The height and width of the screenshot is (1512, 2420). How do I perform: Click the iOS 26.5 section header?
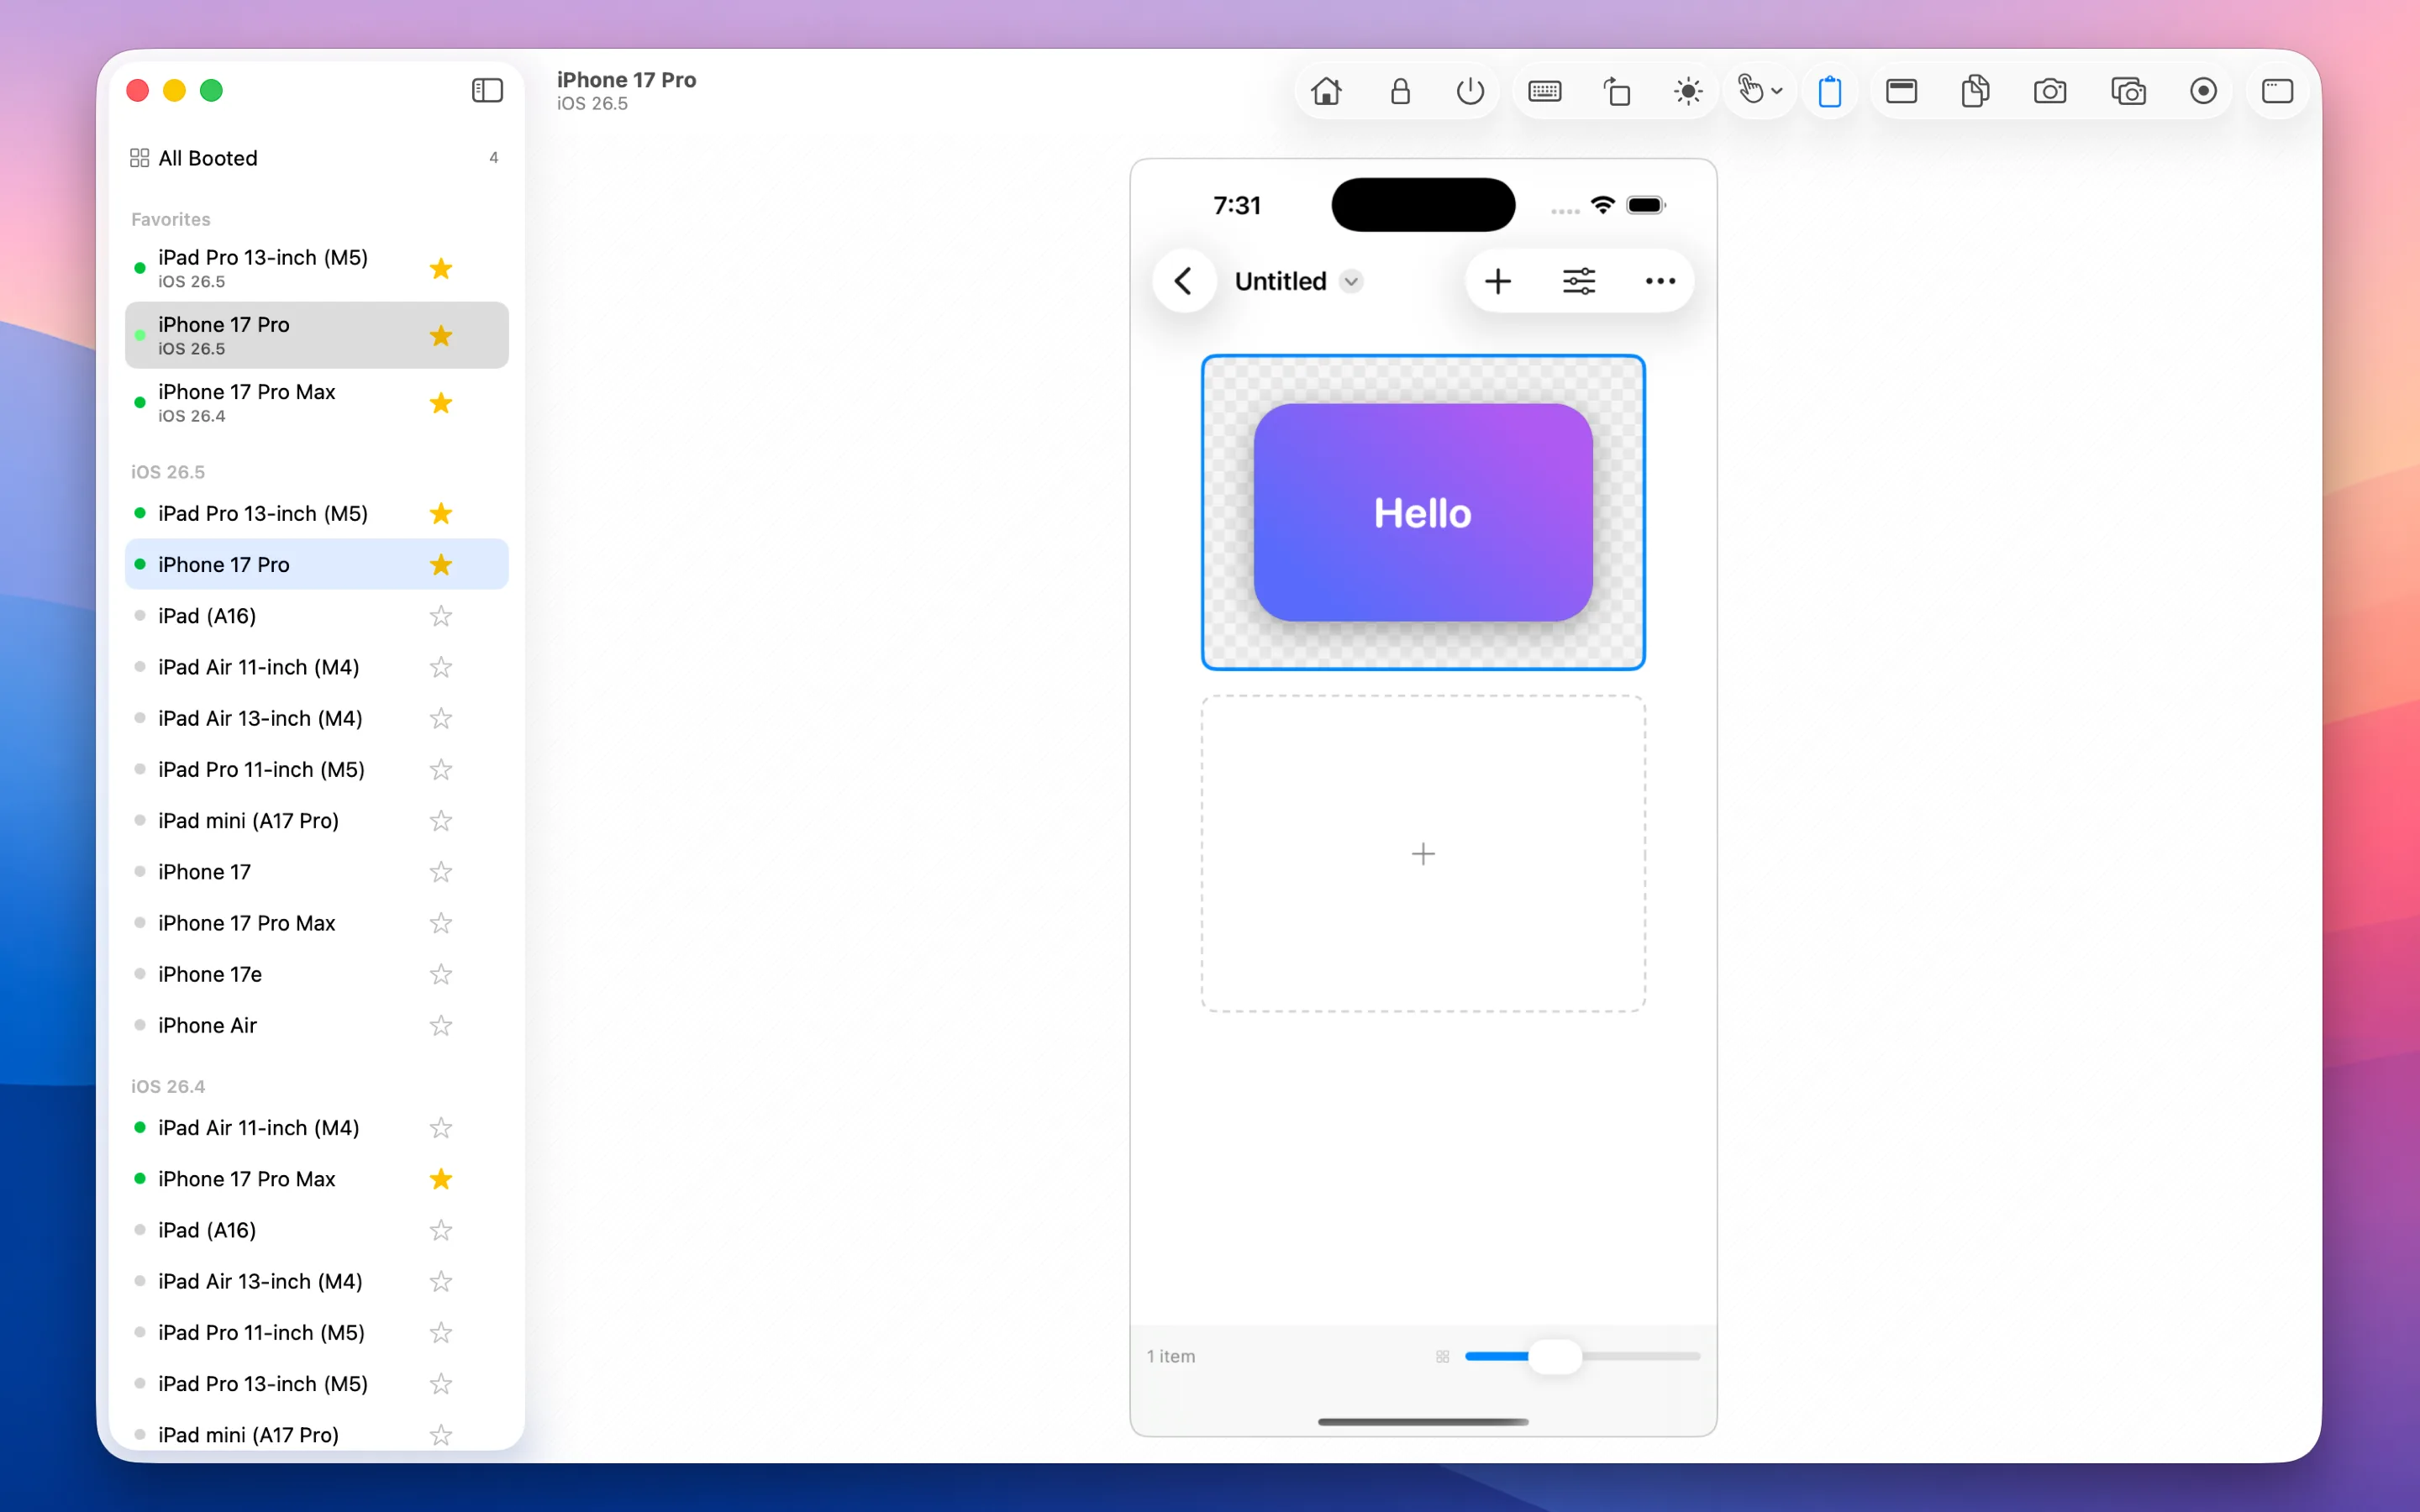[x=168, y=472]
